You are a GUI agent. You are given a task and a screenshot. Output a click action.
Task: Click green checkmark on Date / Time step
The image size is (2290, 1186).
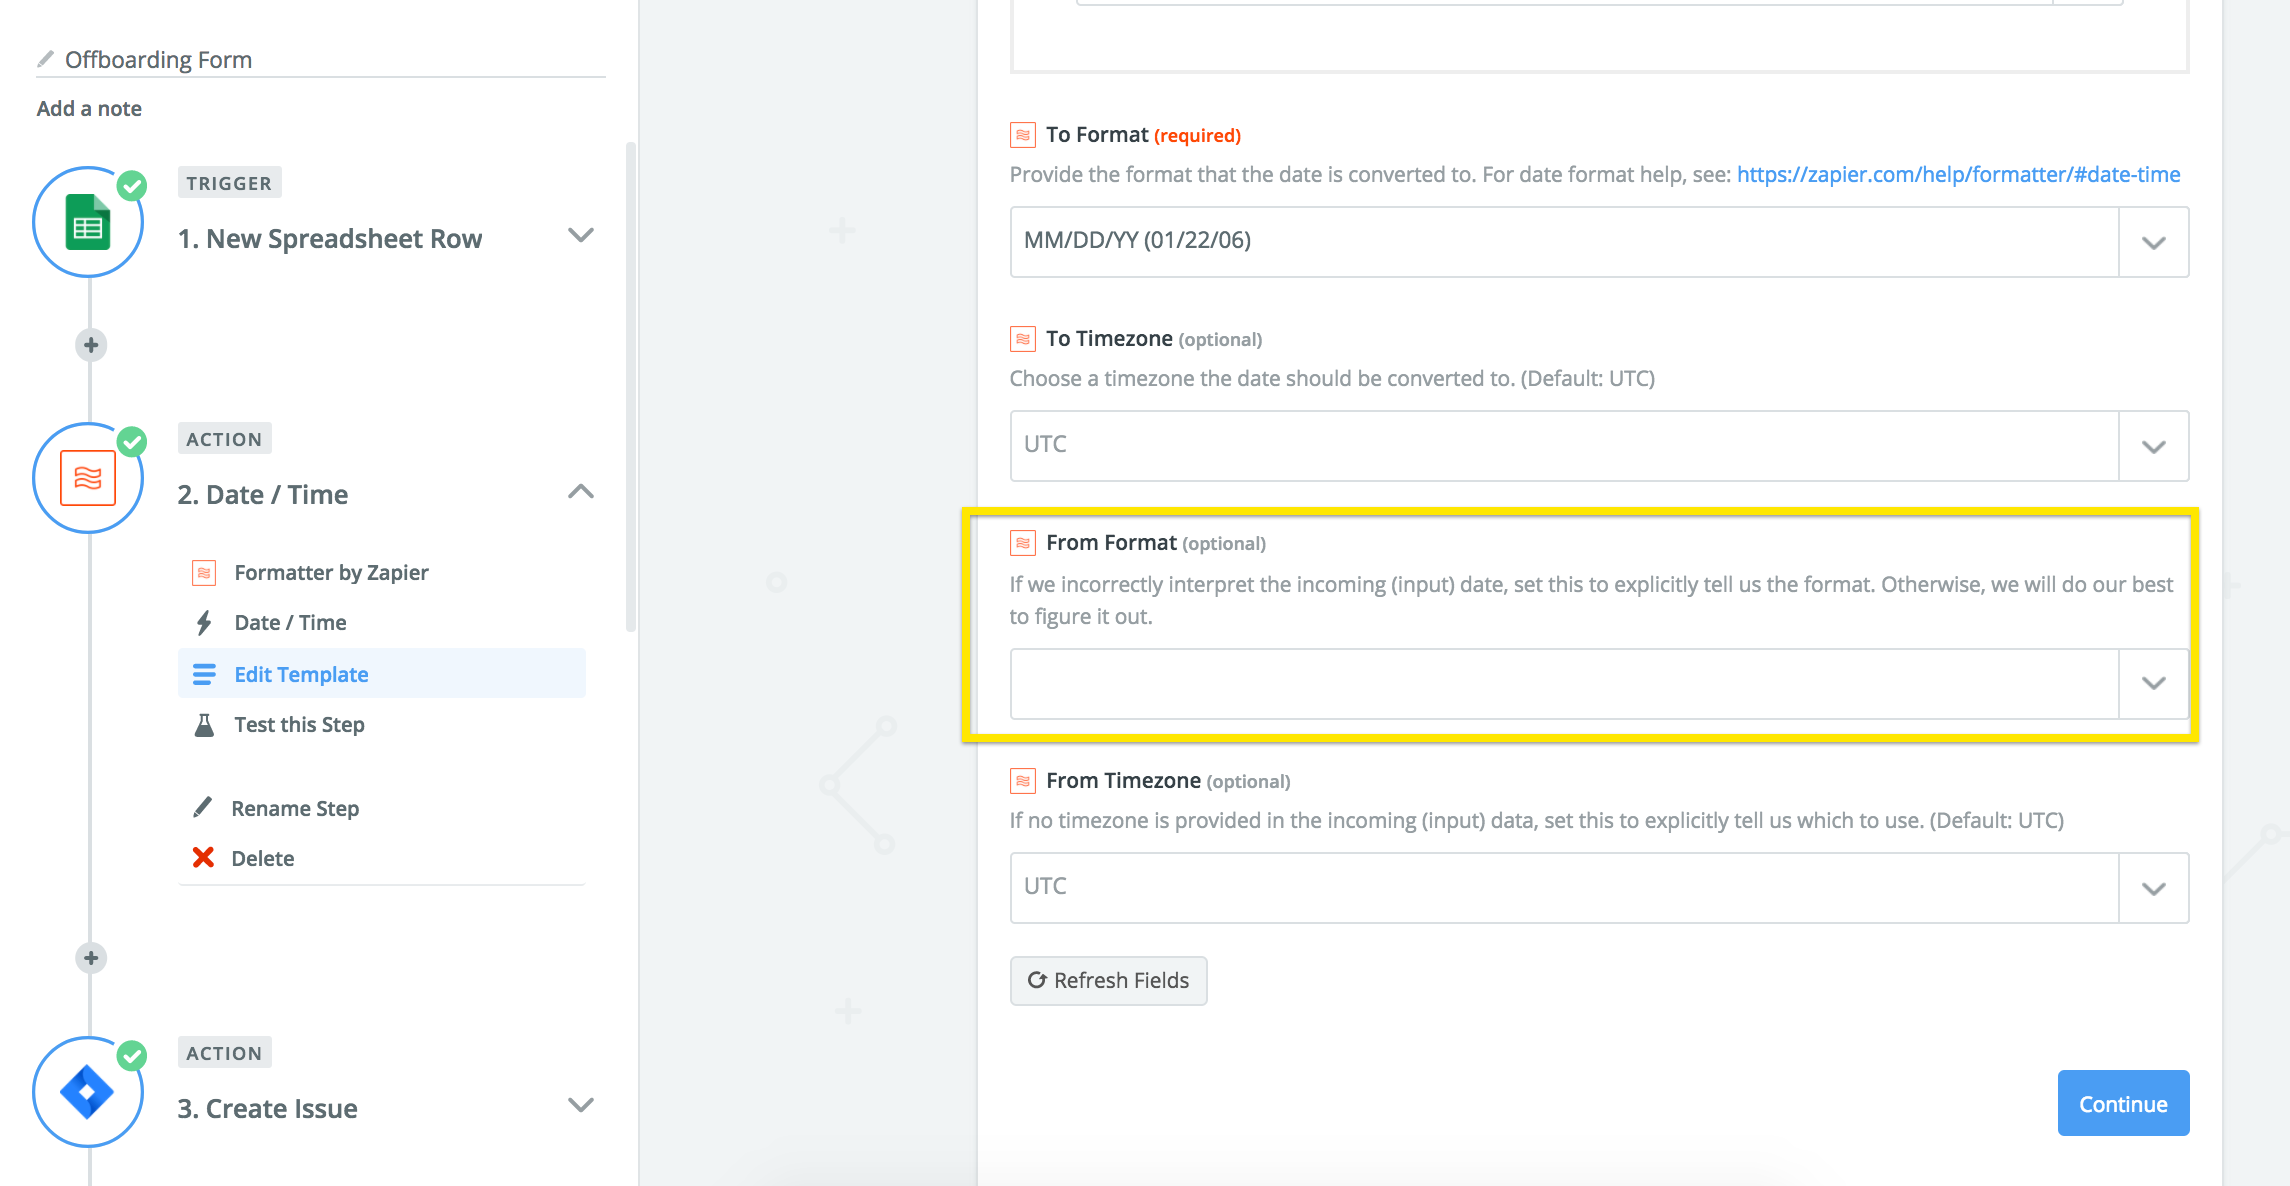(132, 441)
